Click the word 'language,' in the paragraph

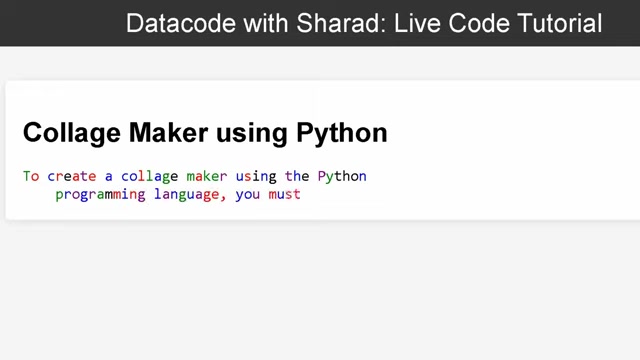[x=190, y=195]
